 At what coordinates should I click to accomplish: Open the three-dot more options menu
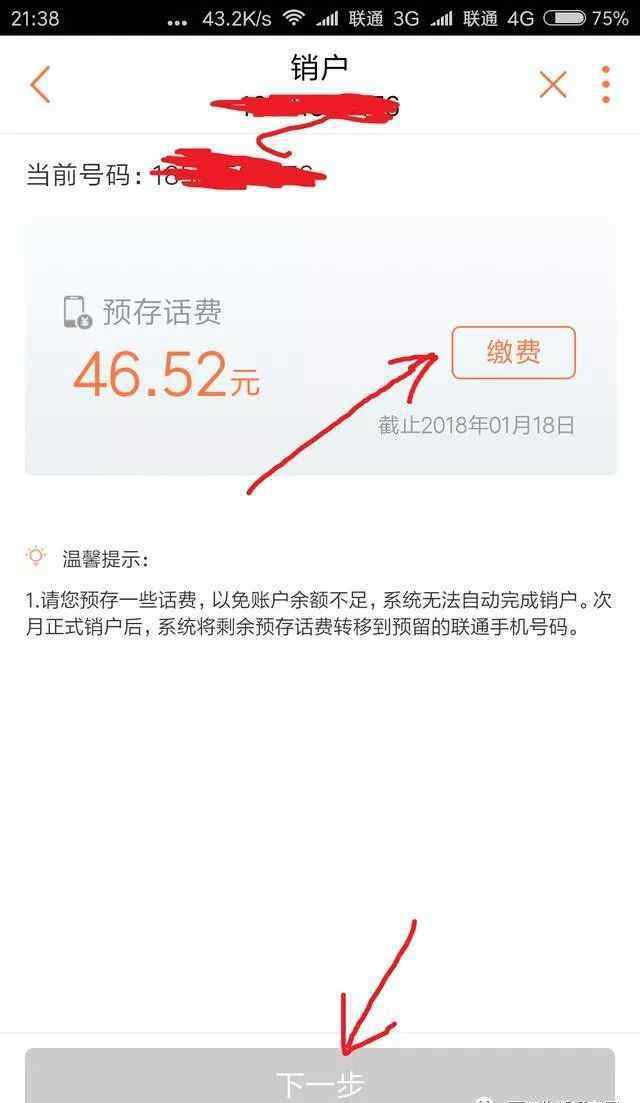click(606, 85)
